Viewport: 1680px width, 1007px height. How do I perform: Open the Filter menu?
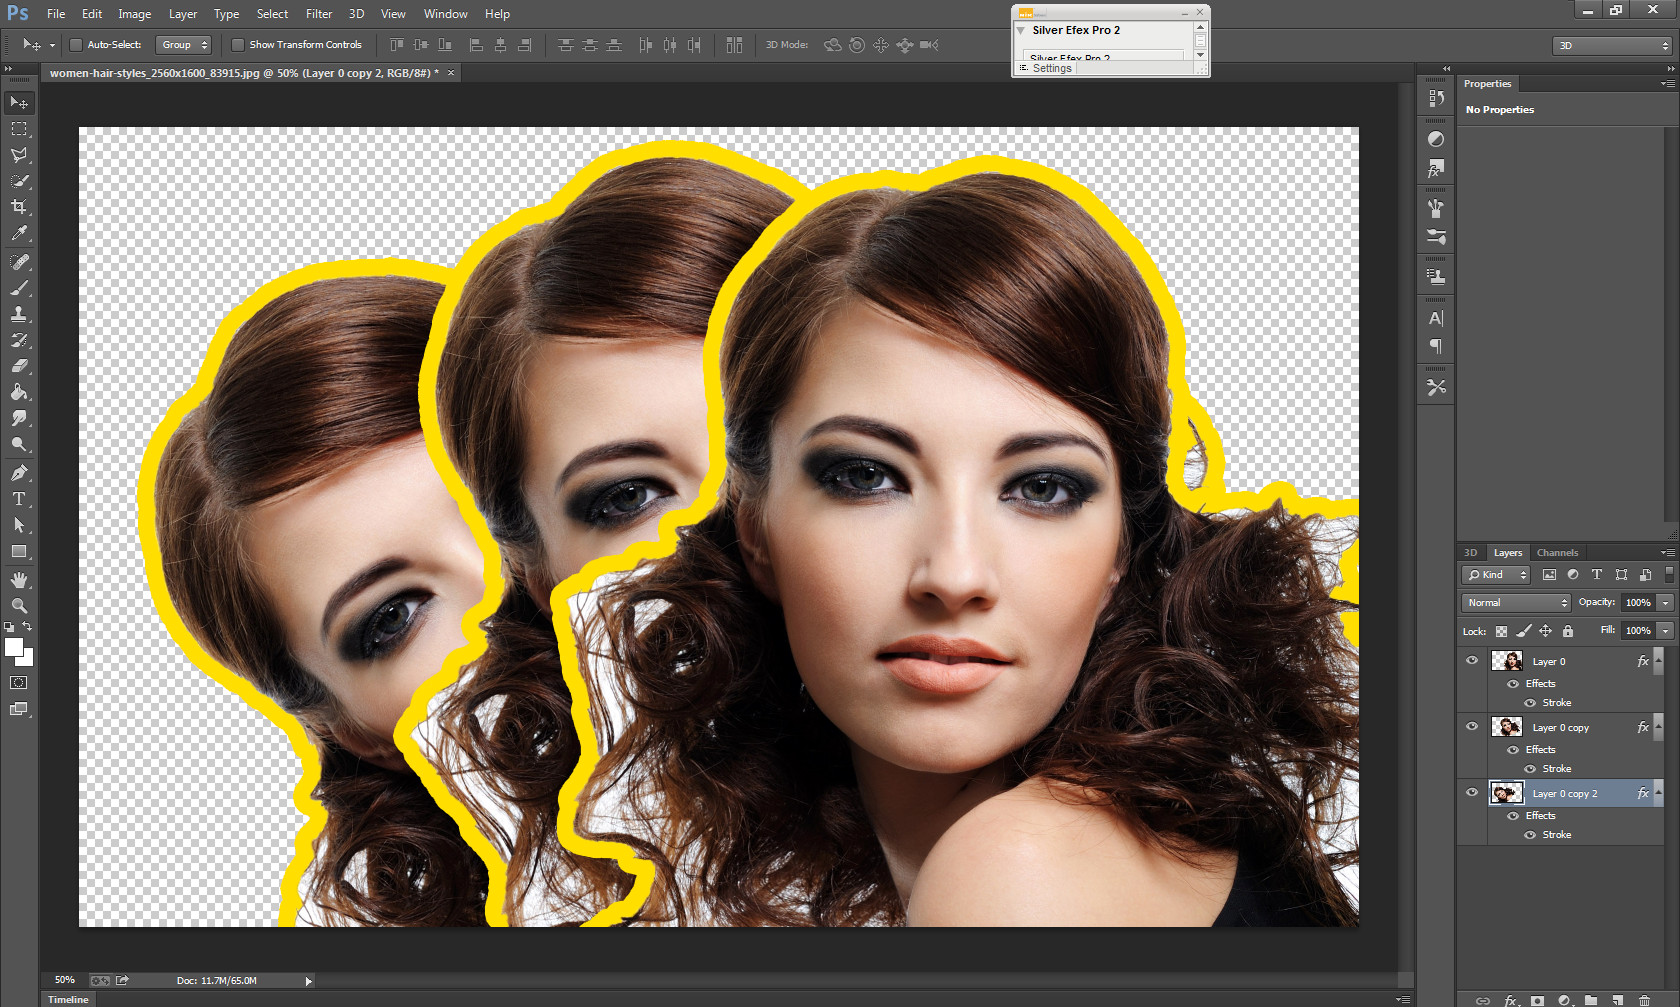[319, 14]
